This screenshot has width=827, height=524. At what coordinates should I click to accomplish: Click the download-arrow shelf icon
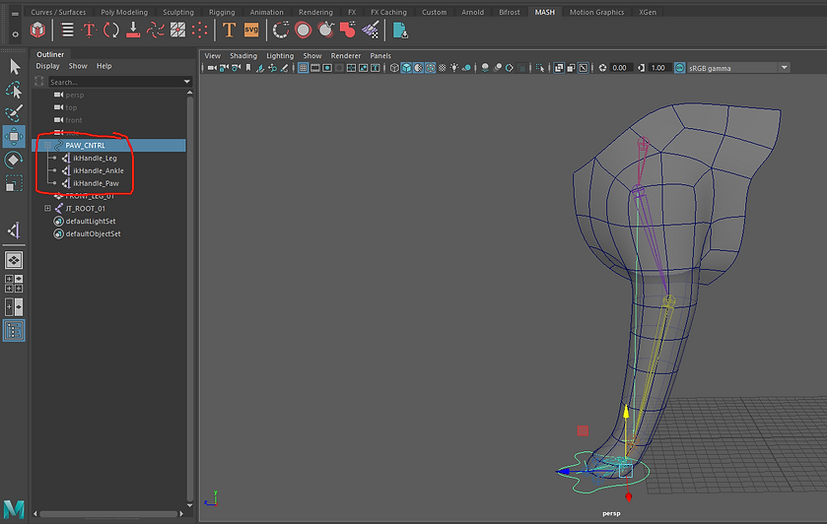[x=133, y=30]
